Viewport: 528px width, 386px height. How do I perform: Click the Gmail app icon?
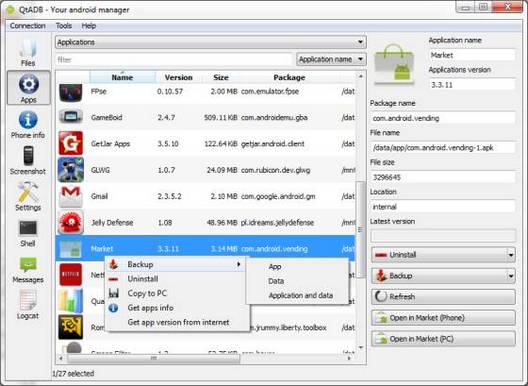click(x=70, y=196)
